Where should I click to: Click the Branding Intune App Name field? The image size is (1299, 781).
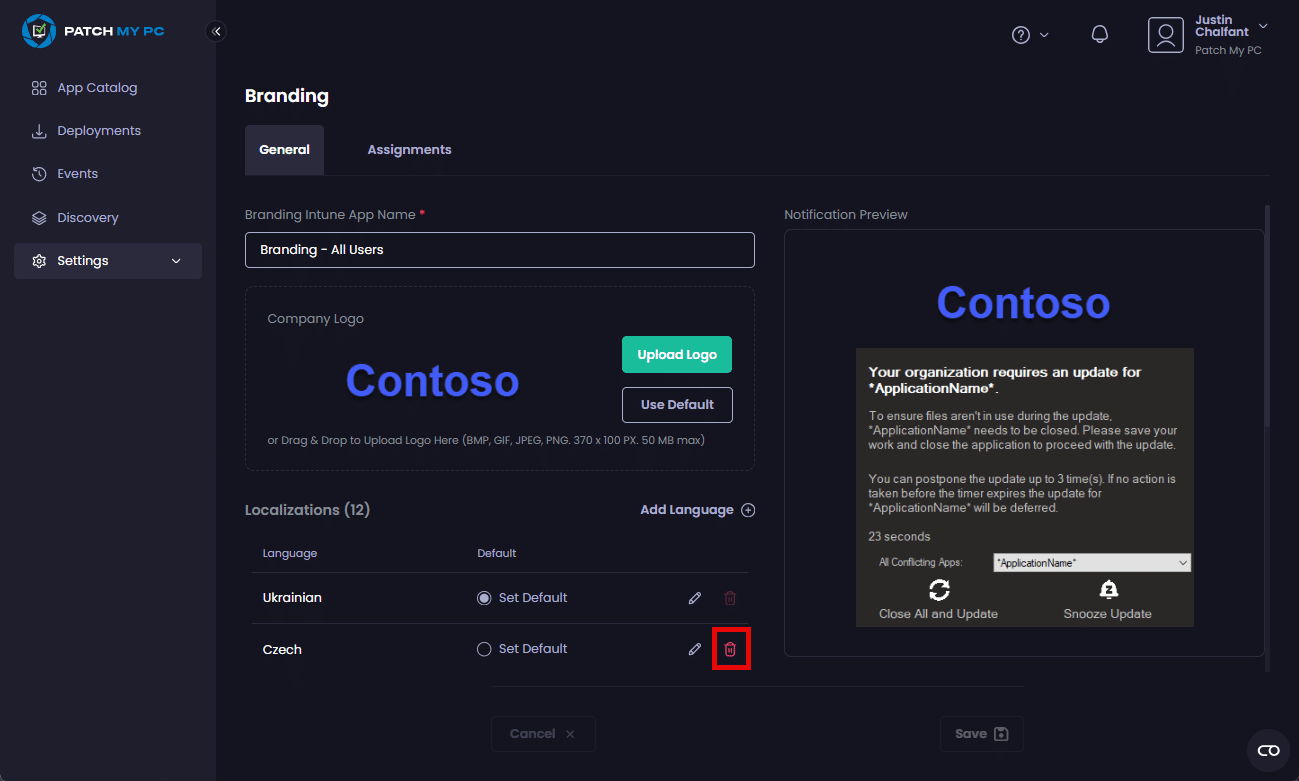click(499, 250)
